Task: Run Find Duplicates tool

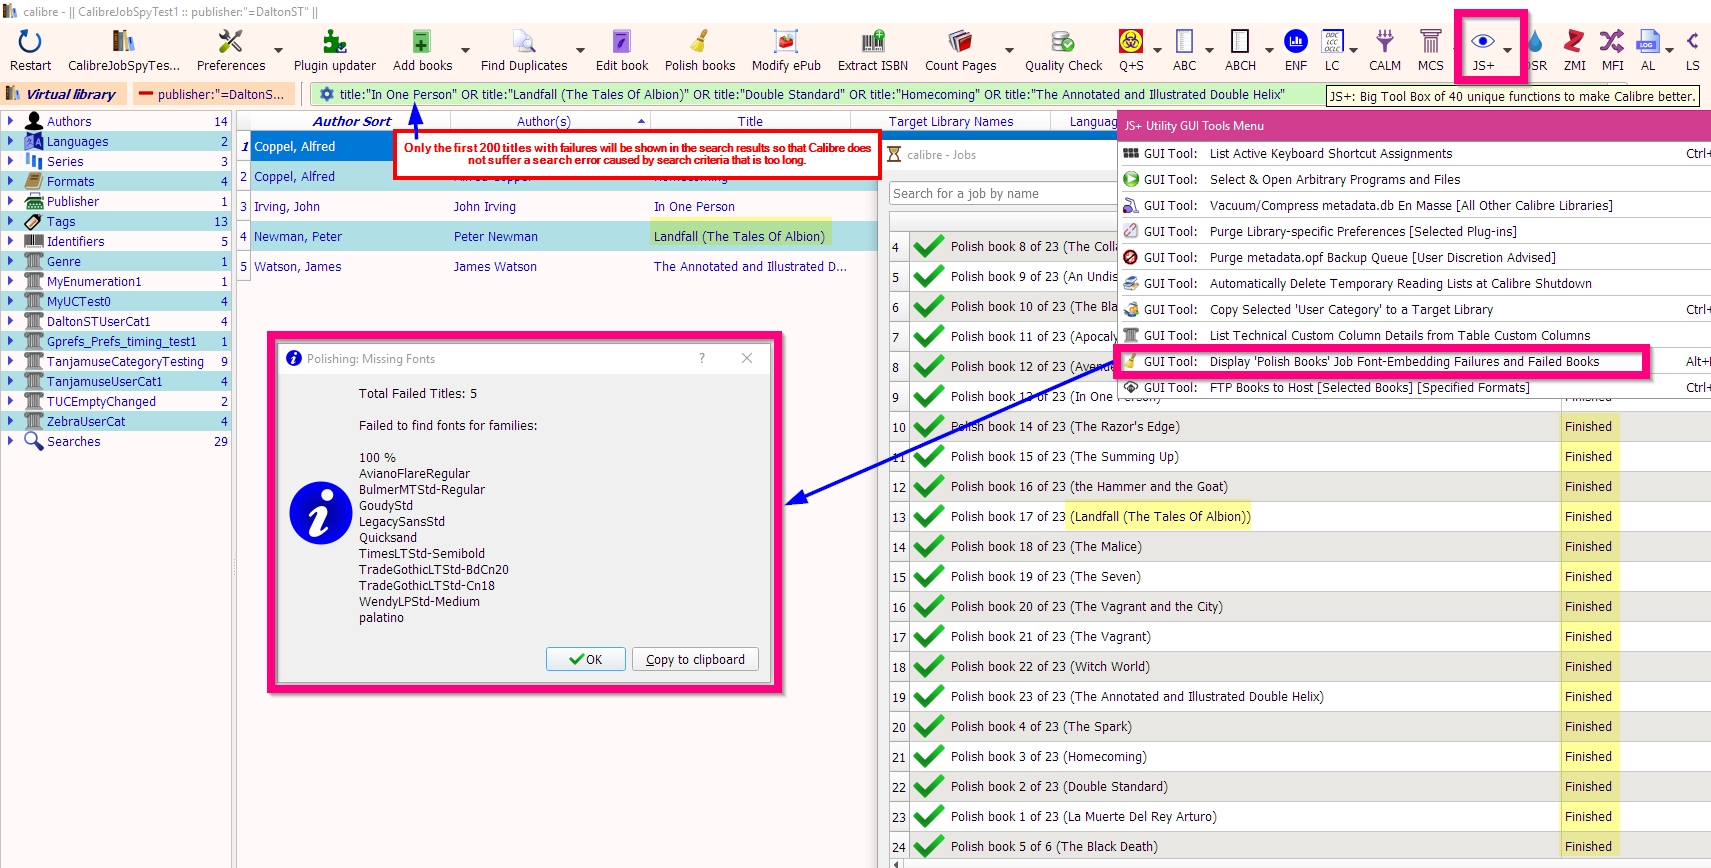Action: (x=524, y=41)
